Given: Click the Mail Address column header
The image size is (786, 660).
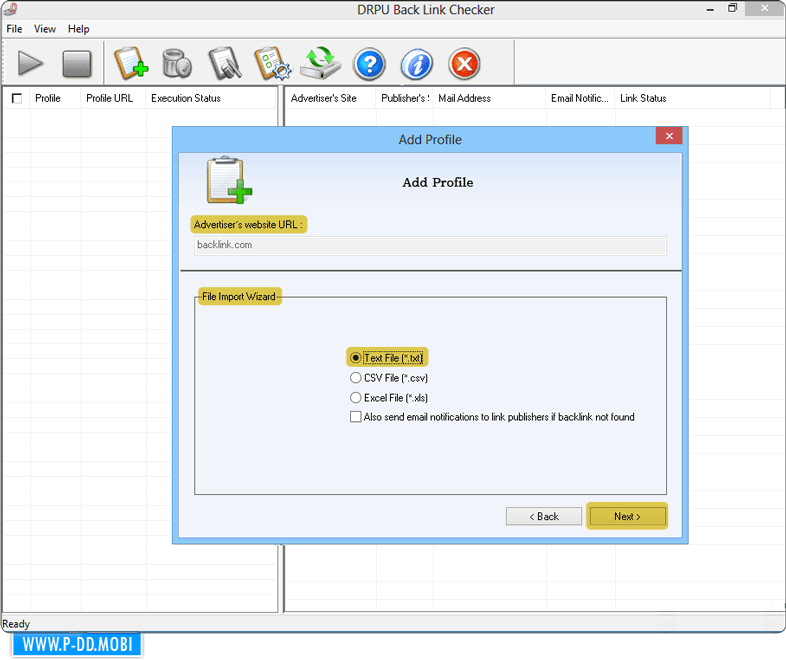Looking at the screenshot, I should [489, 98].
